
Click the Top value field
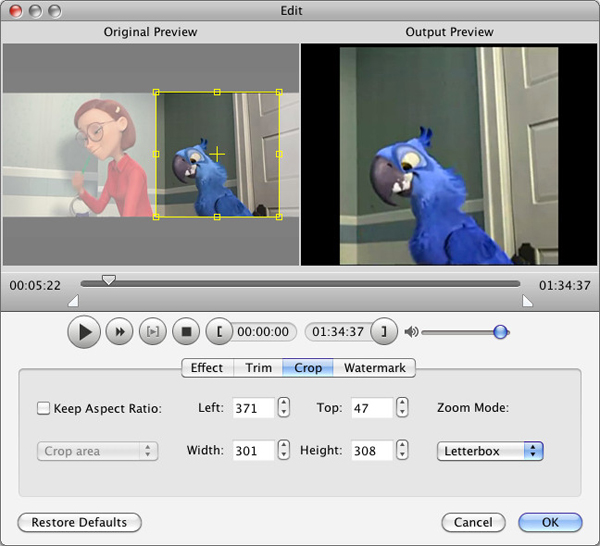[372, 408]
